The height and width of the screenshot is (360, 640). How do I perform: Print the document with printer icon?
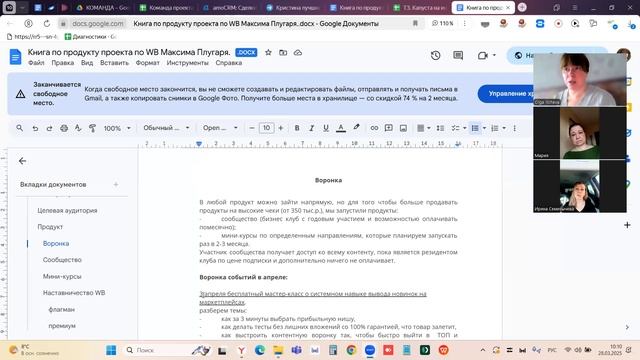point(64,128)
